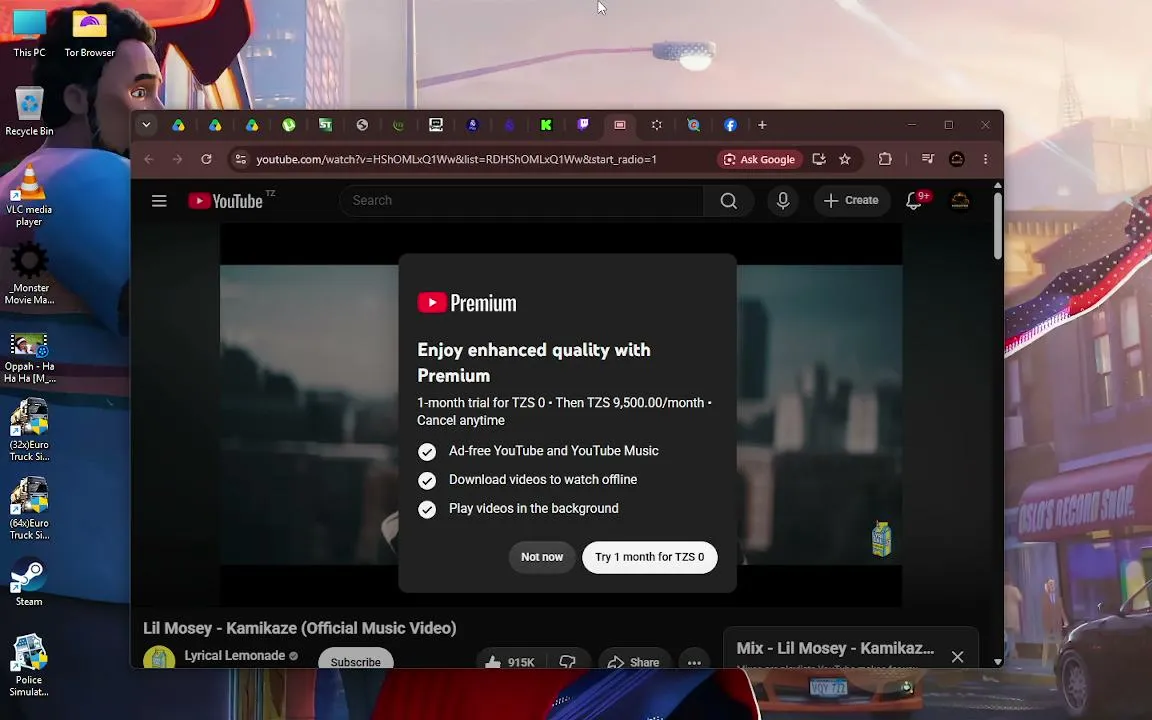
Task: Reload the YouTube page
Action: coord(206,159)
